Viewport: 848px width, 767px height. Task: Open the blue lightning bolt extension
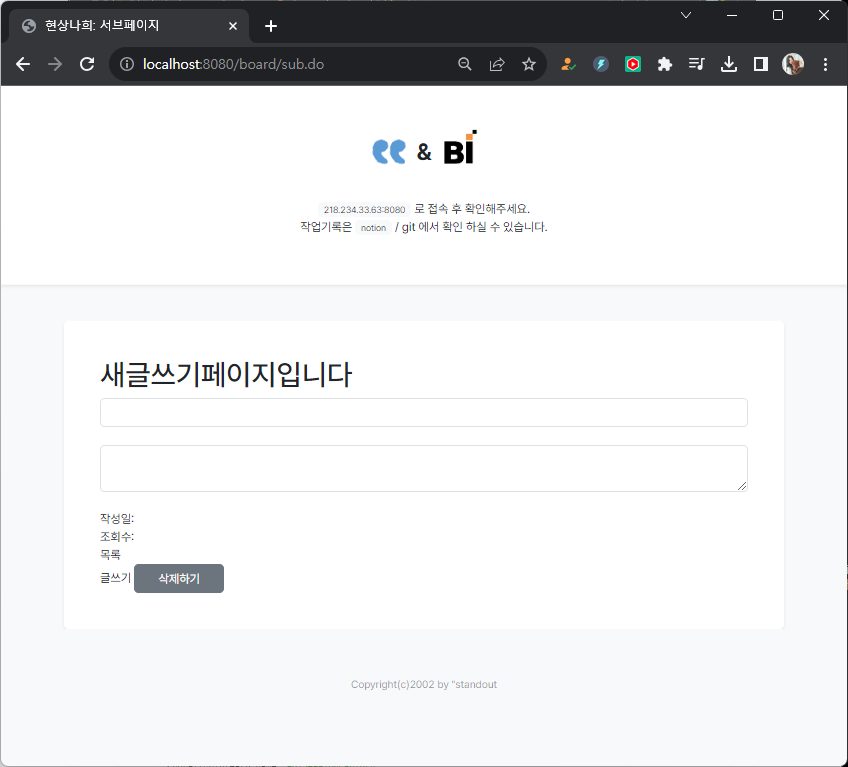coord(601,64)
